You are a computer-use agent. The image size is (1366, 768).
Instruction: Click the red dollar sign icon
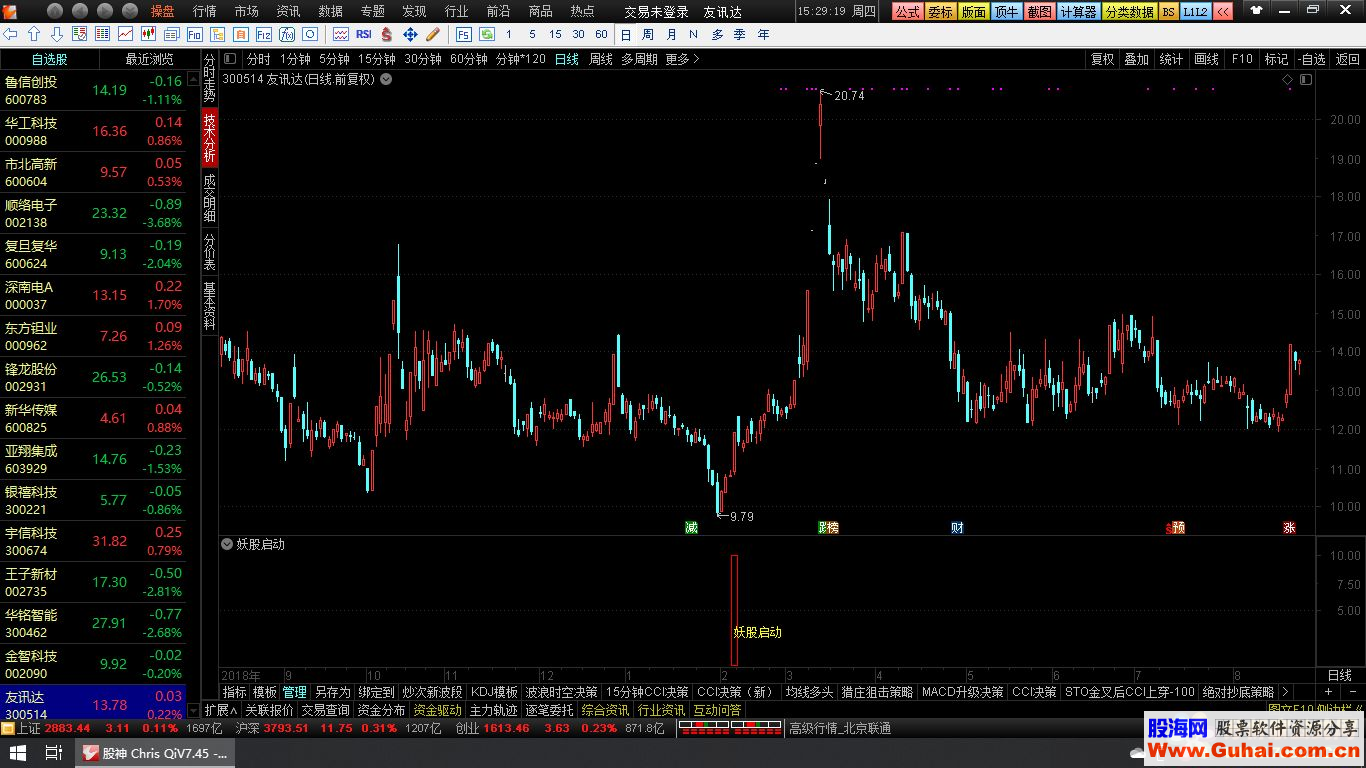point(386,34)
